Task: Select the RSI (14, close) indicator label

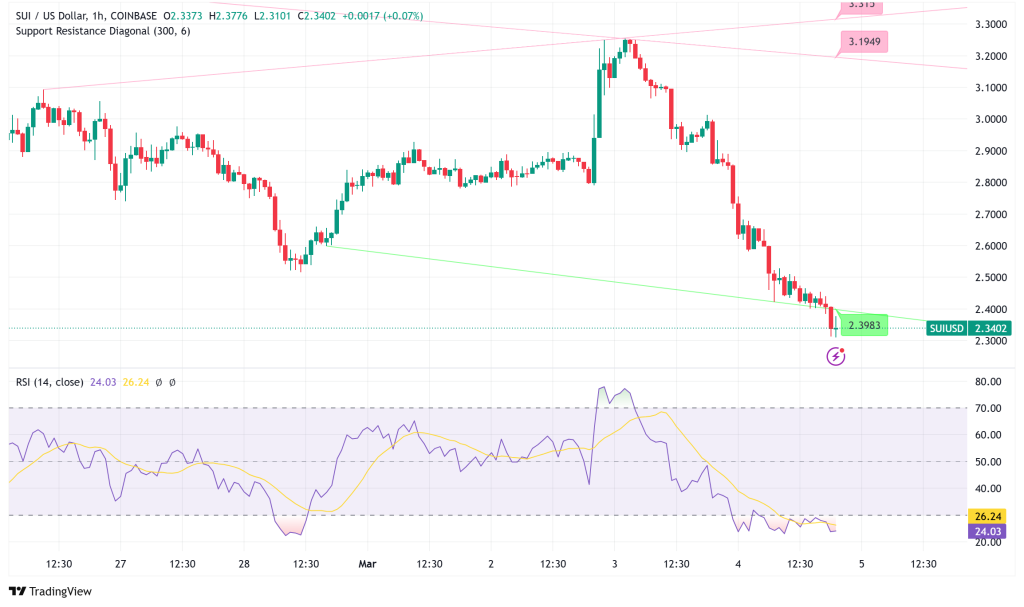Action: (x=50, y=382)
